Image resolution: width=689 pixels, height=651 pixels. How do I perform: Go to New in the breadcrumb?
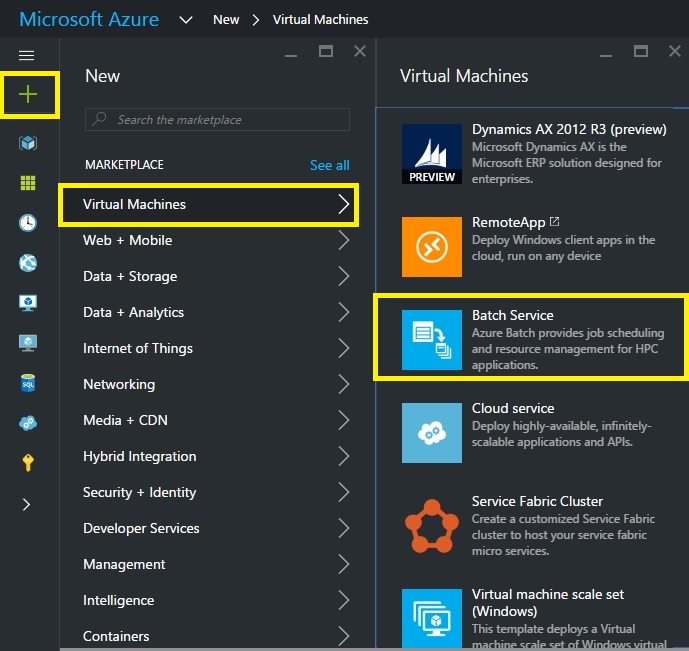coord(226,20)
